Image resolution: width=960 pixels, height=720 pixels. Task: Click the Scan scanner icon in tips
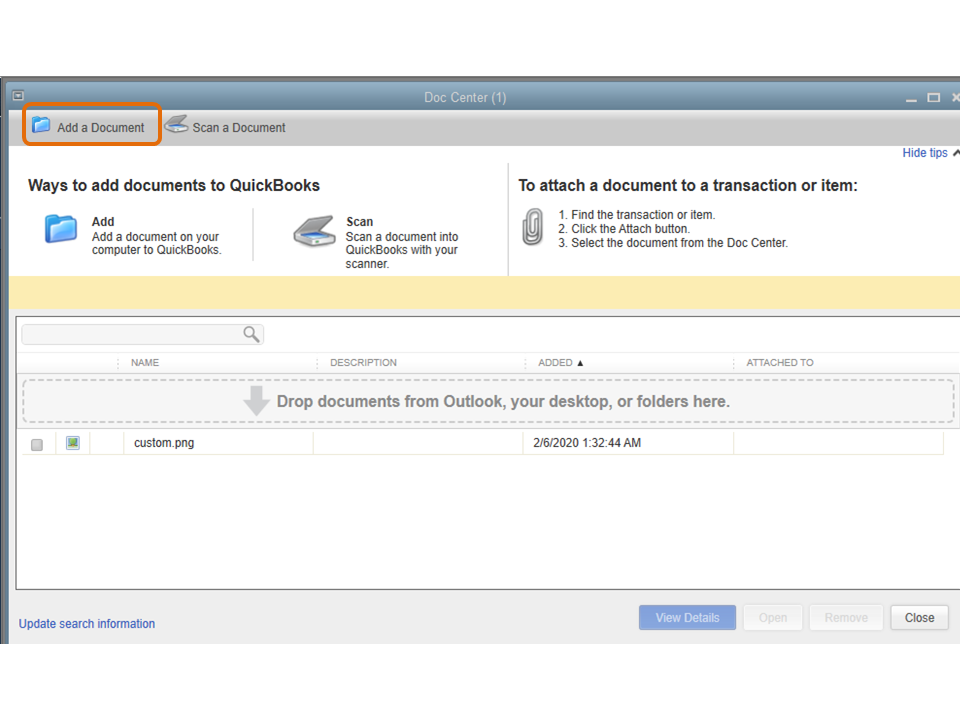(315, 231)
